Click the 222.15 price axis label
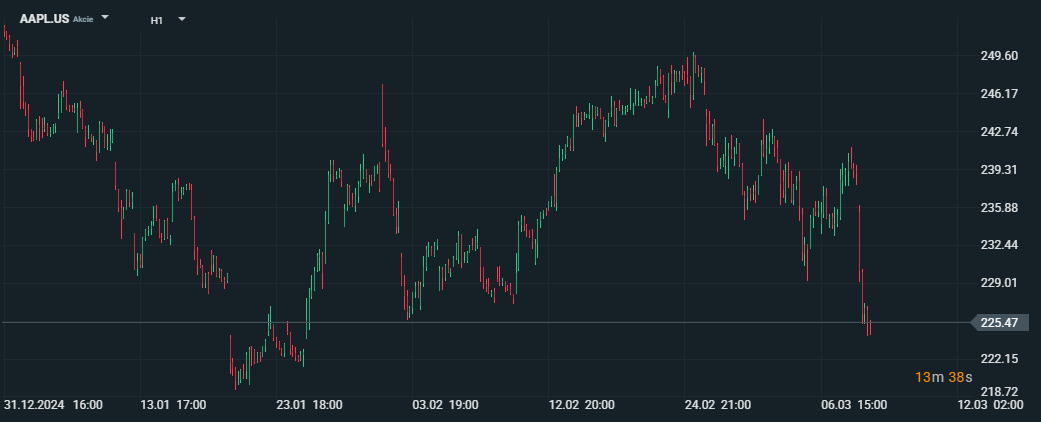The height and width of the screenshot is (422, 1041). [999, 359]
